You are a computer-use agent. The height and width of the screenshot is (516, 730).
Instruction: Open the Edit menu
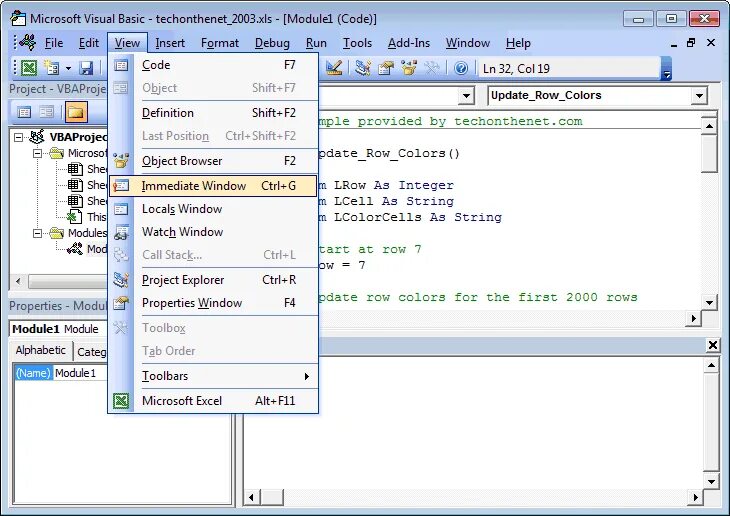[88, 43]
